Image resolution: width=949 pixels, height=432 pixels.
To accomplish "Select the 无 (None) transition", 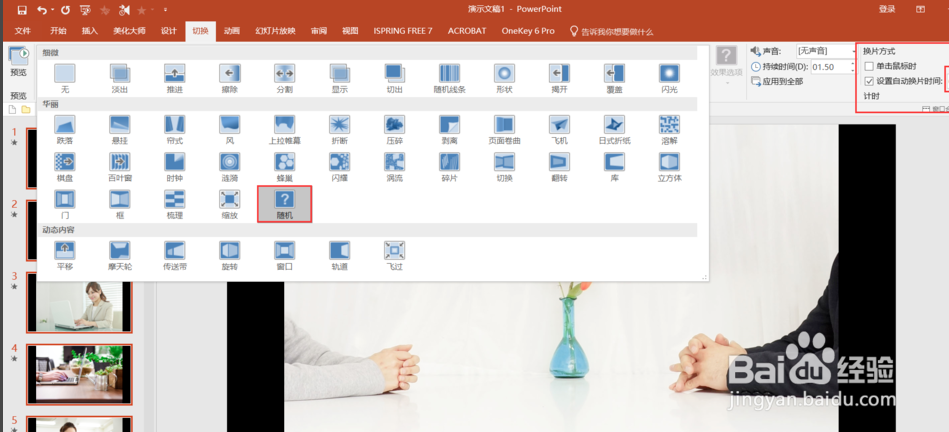I will [x=65, y=79].
